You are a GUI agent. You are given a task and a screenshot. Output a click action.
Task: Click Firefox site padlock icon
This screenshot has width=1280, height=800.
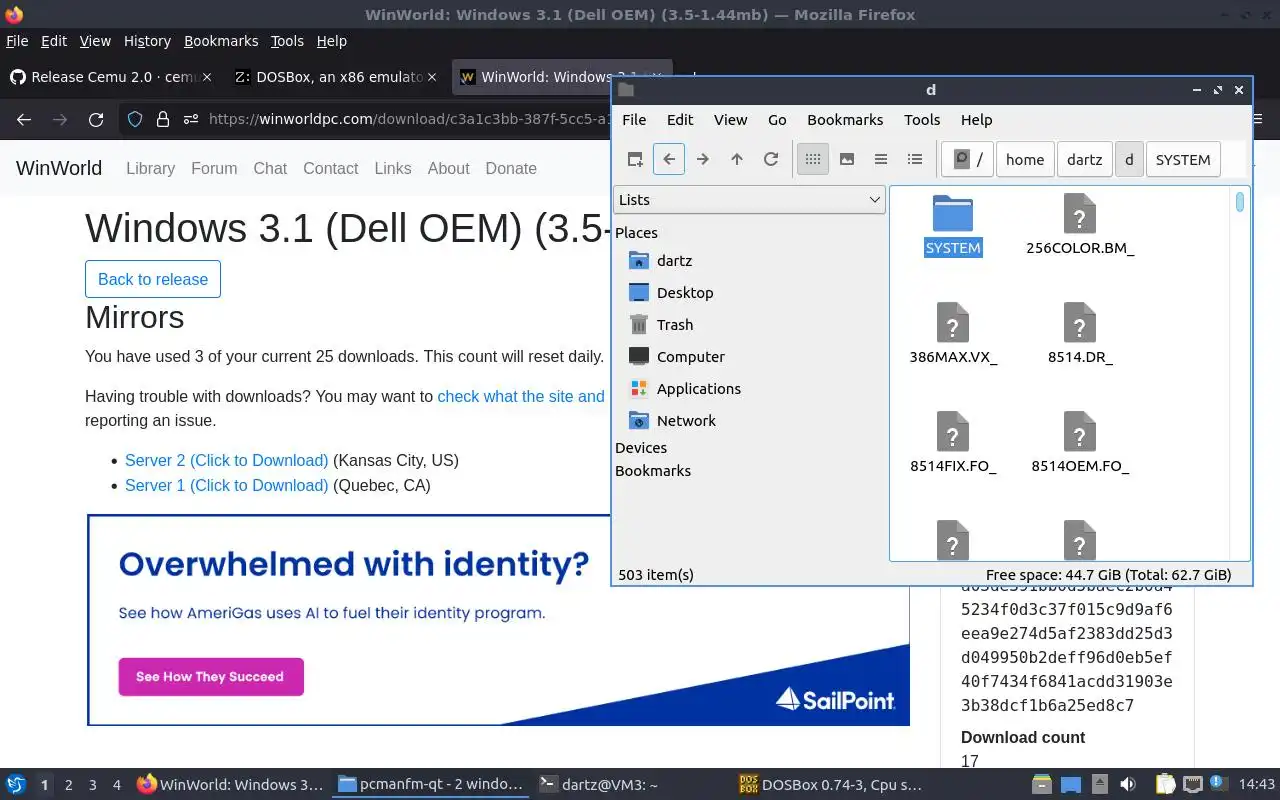[x=162, y=120]
